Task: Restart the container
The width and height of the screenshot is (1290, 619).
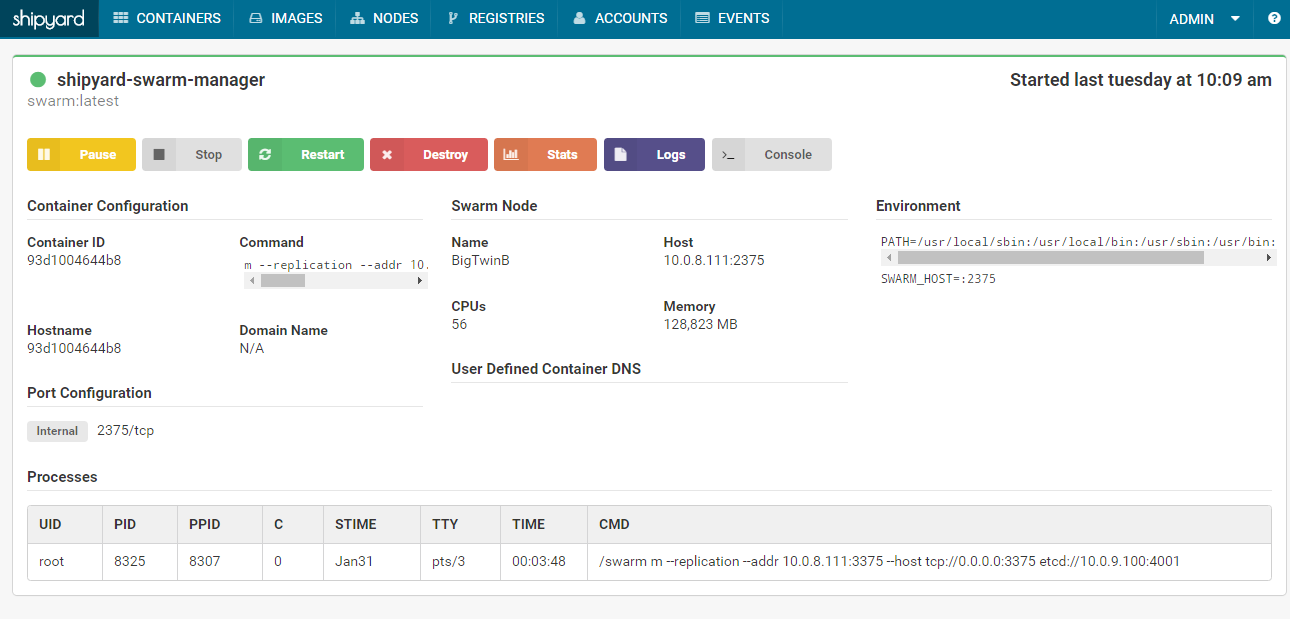Action: (x=306, y=155)
